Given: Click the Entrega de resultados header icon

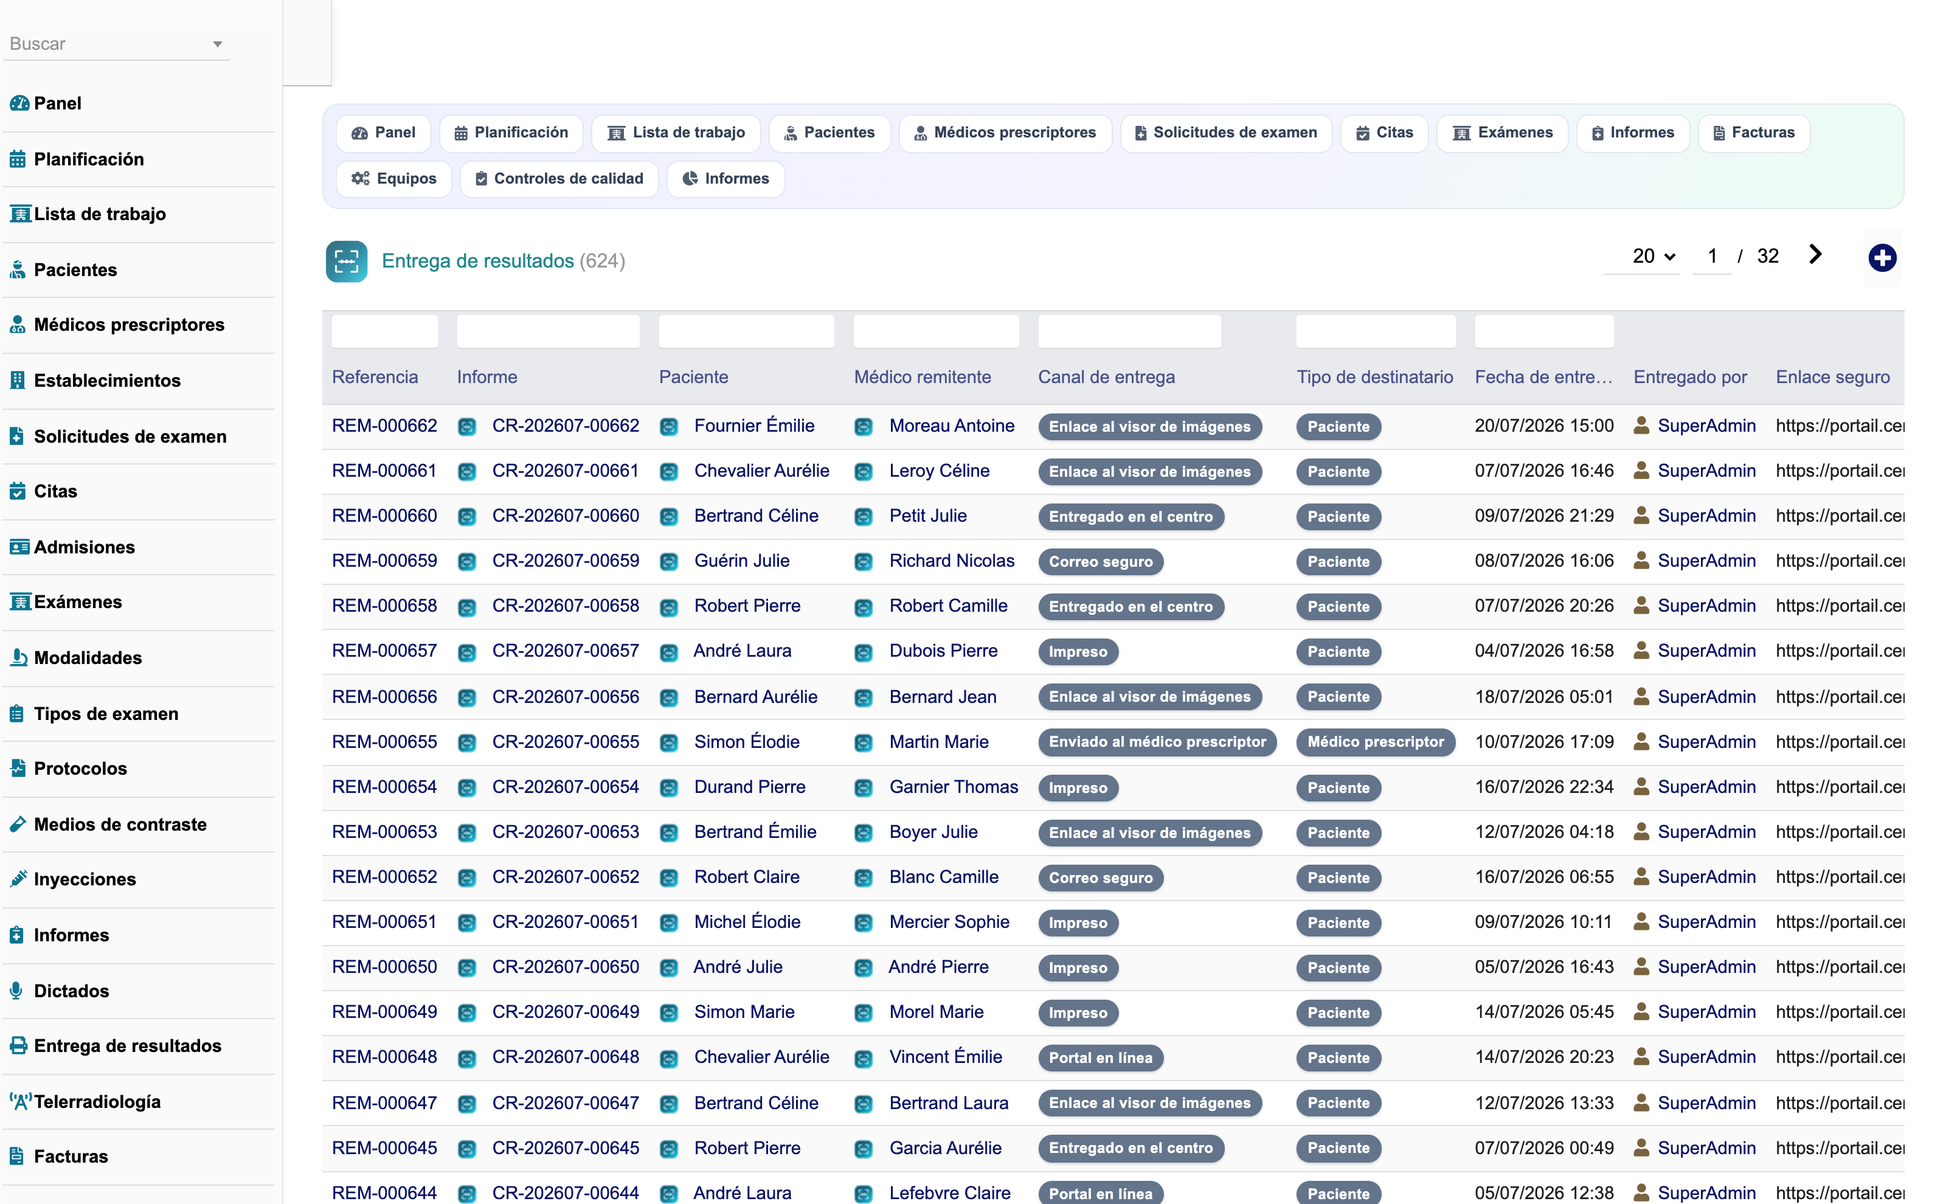Looking at the screenshot, I should point(346,261).
